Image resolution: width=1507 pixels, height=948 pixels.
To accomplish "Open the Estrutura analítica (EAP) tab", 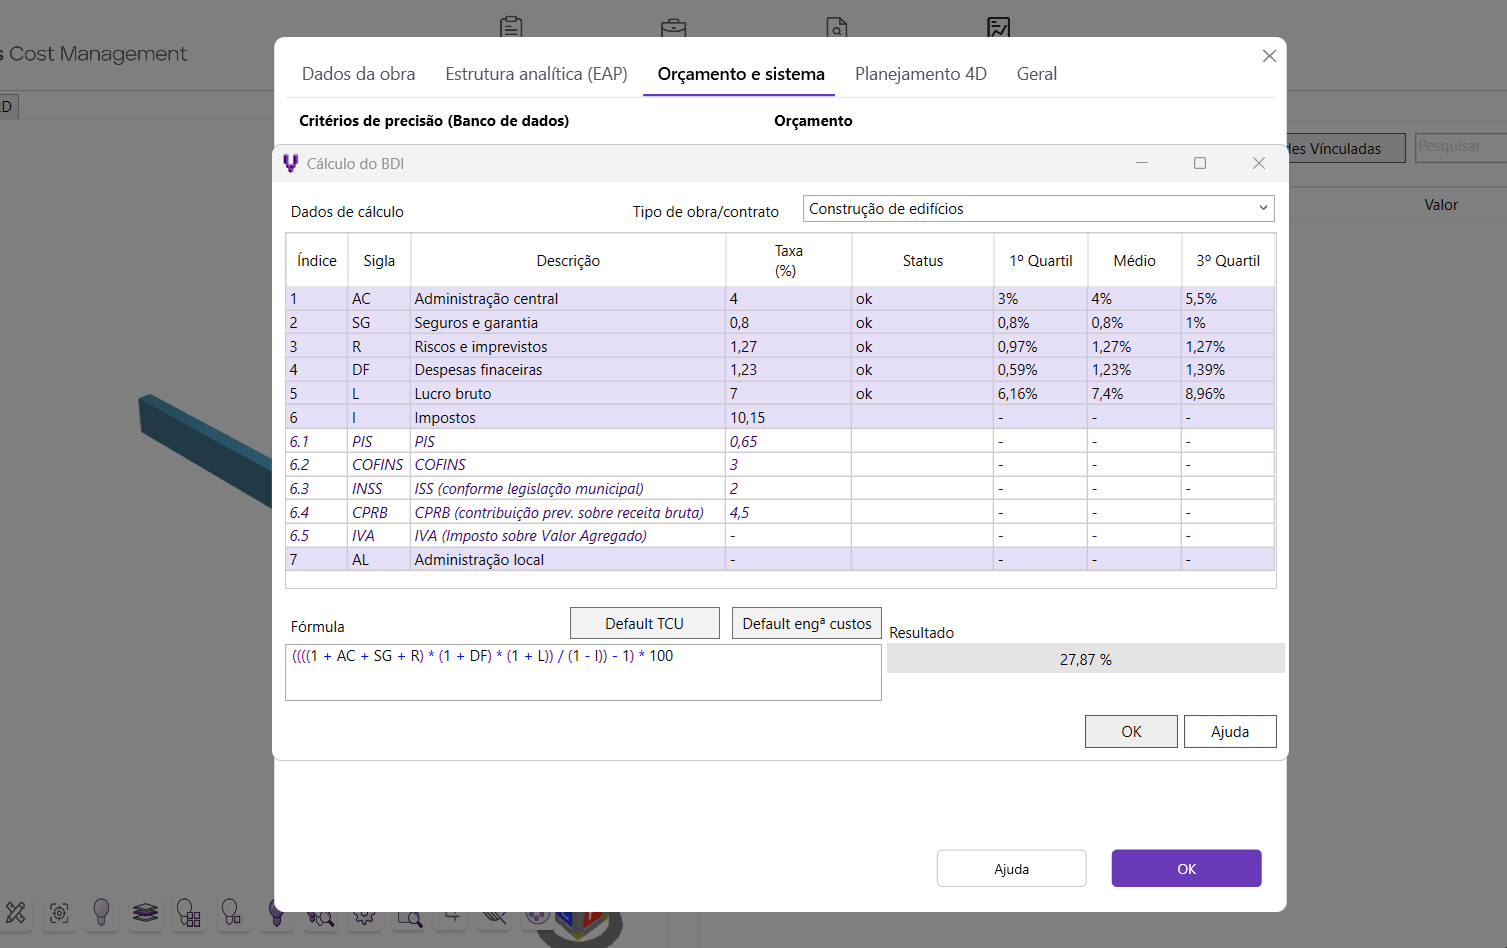I will point(536,74).
